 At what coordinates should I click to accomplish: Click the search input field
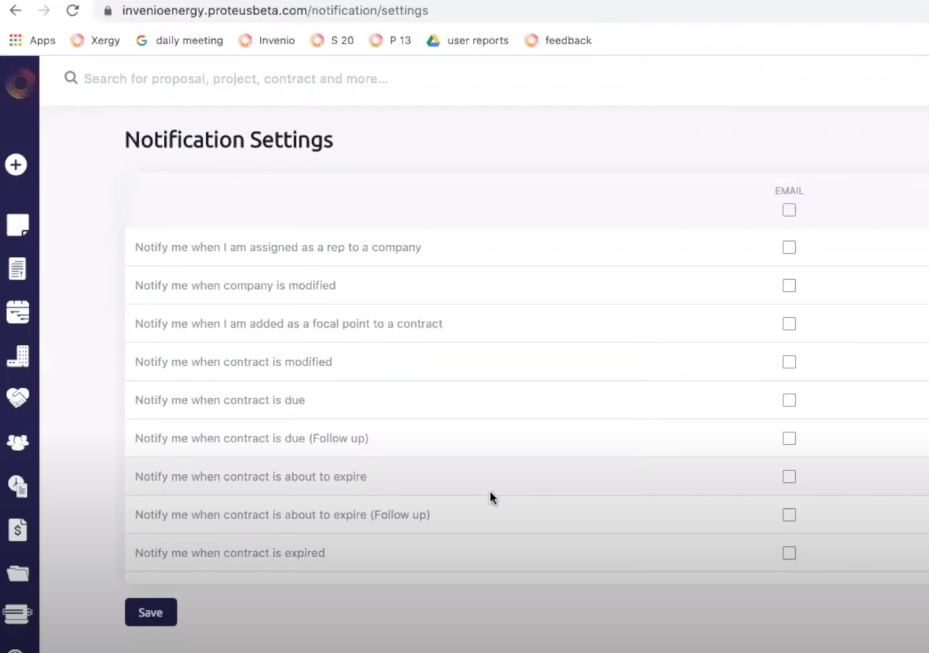(400, 78)
